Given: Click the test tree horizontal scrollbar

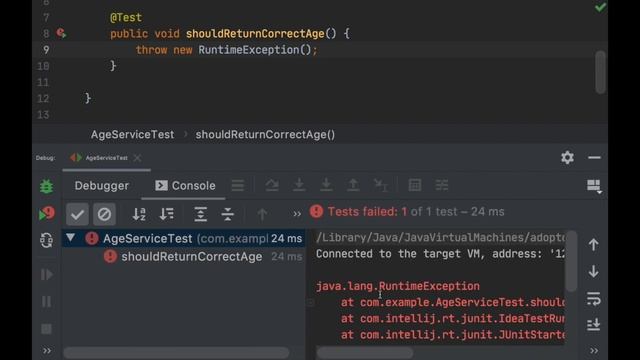Looking at the screenshot, I should click(x=176, y=352).
